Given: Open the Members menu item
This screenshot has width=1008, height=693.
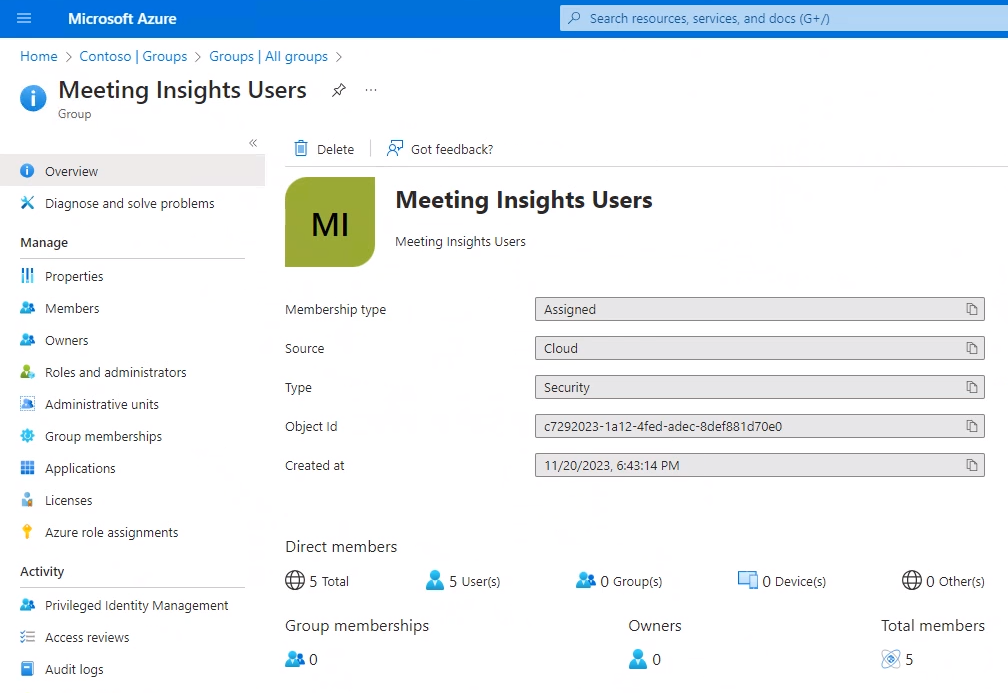Looking at the screenshot, I should 72,309.
